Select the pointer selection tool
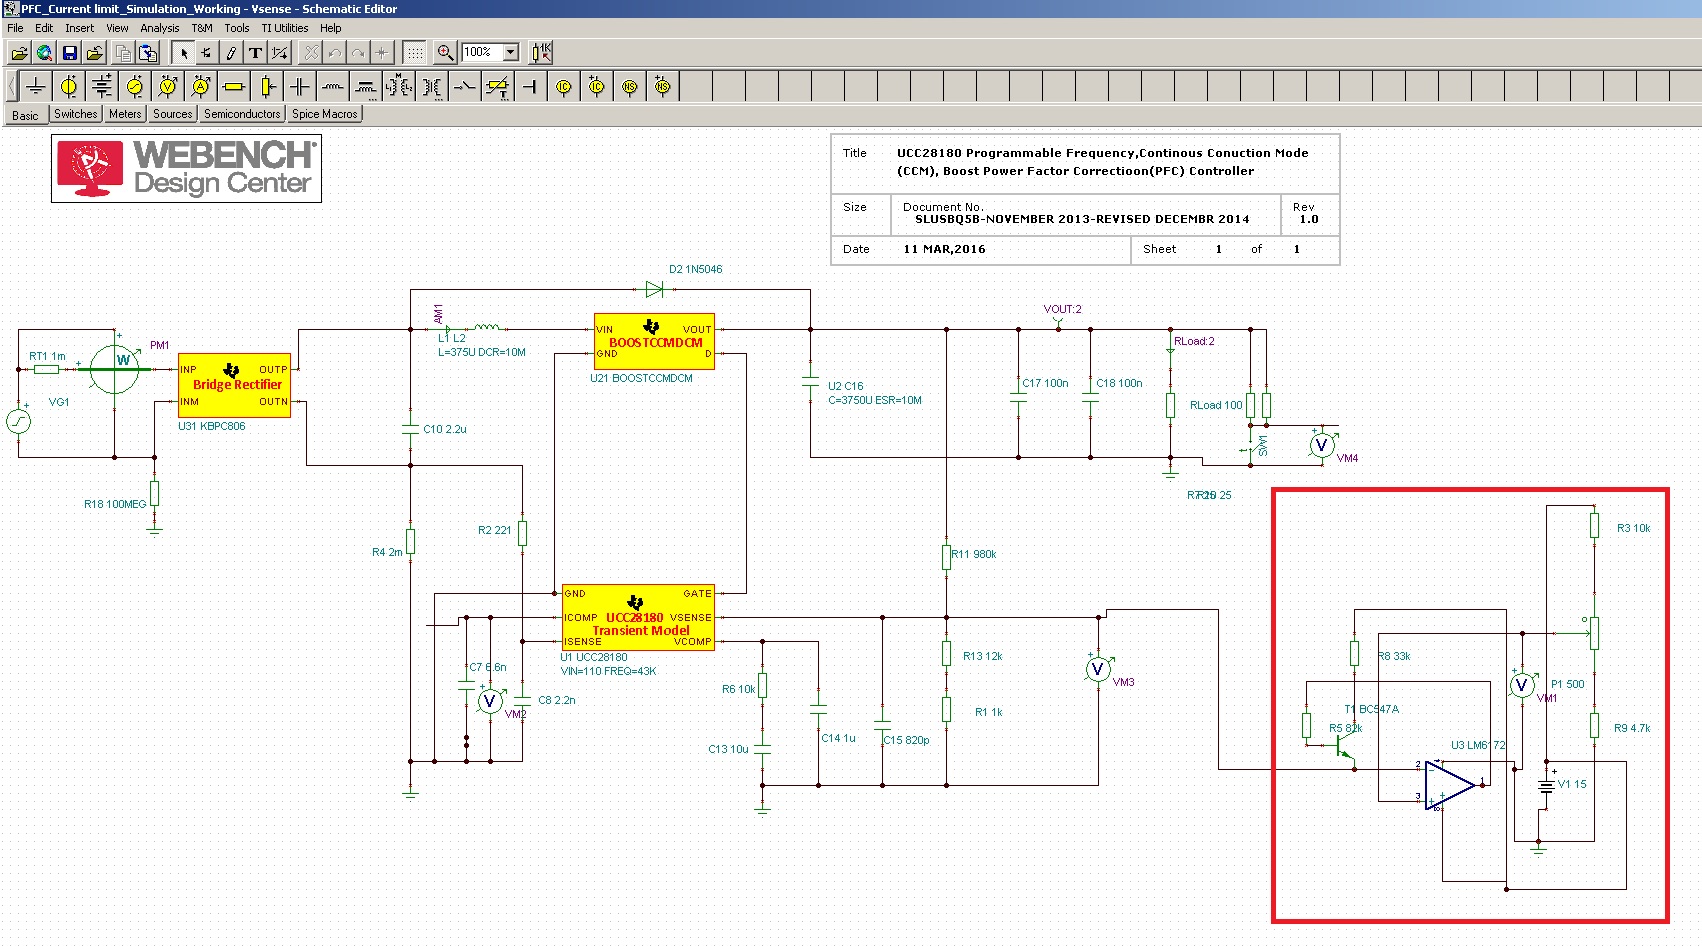 click(x=183, y=53)
